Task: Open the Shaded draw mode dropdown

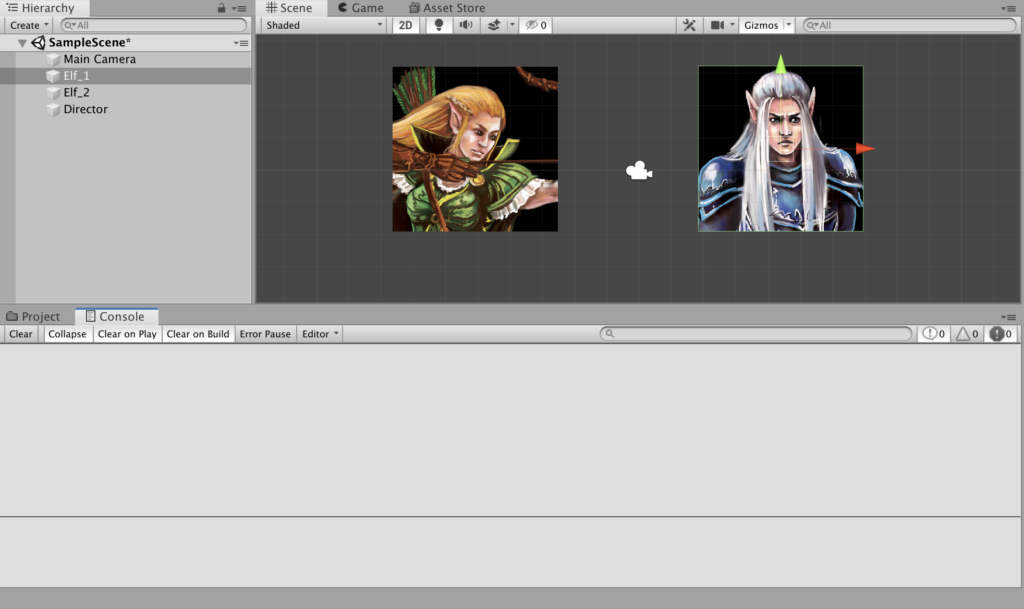Action: [320, 25]
